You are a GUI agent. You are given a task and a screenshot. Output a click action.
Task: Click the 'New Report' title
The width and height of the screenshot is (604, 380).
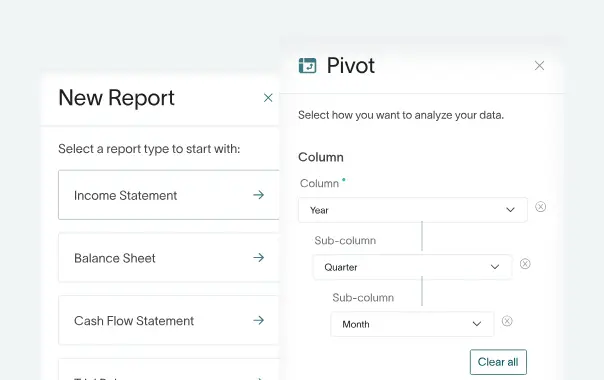(x=116, y=98)
